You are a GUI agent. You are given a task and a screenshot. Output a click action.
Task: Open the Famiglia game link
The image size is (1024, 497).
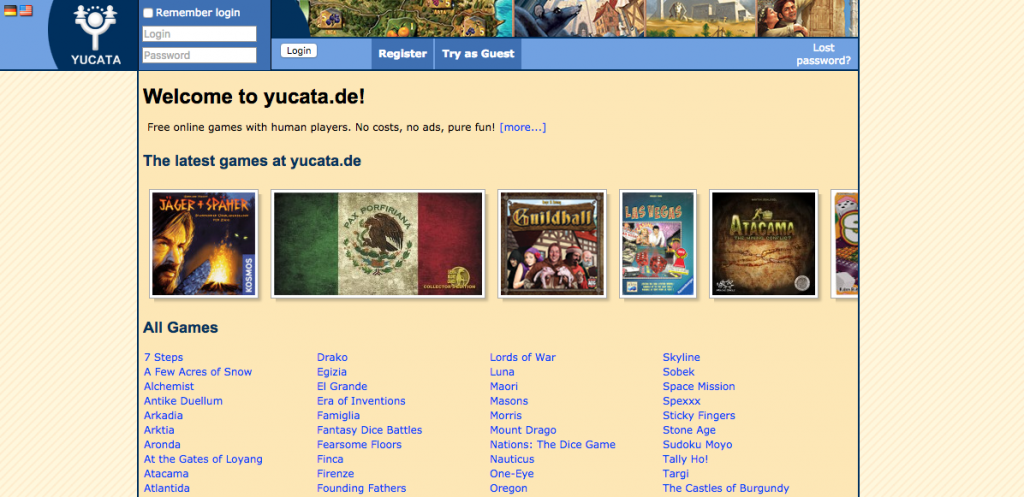[338, 415]
